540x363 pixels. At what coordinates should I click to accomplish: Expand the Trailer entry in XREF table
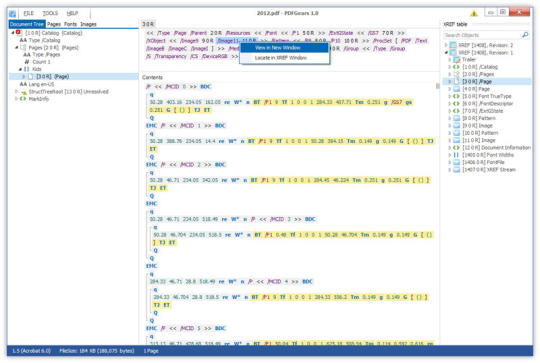[x=450, y=60]
